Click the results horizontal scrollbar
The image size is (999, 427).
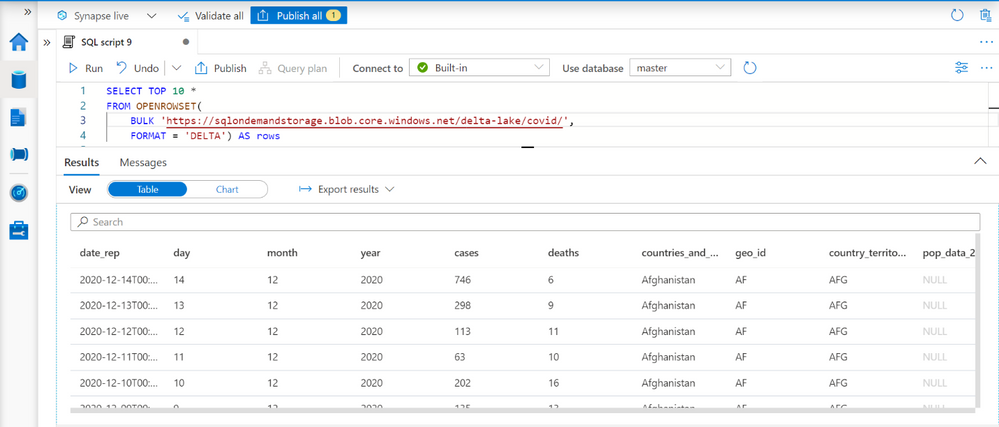(x=521, y=410)
